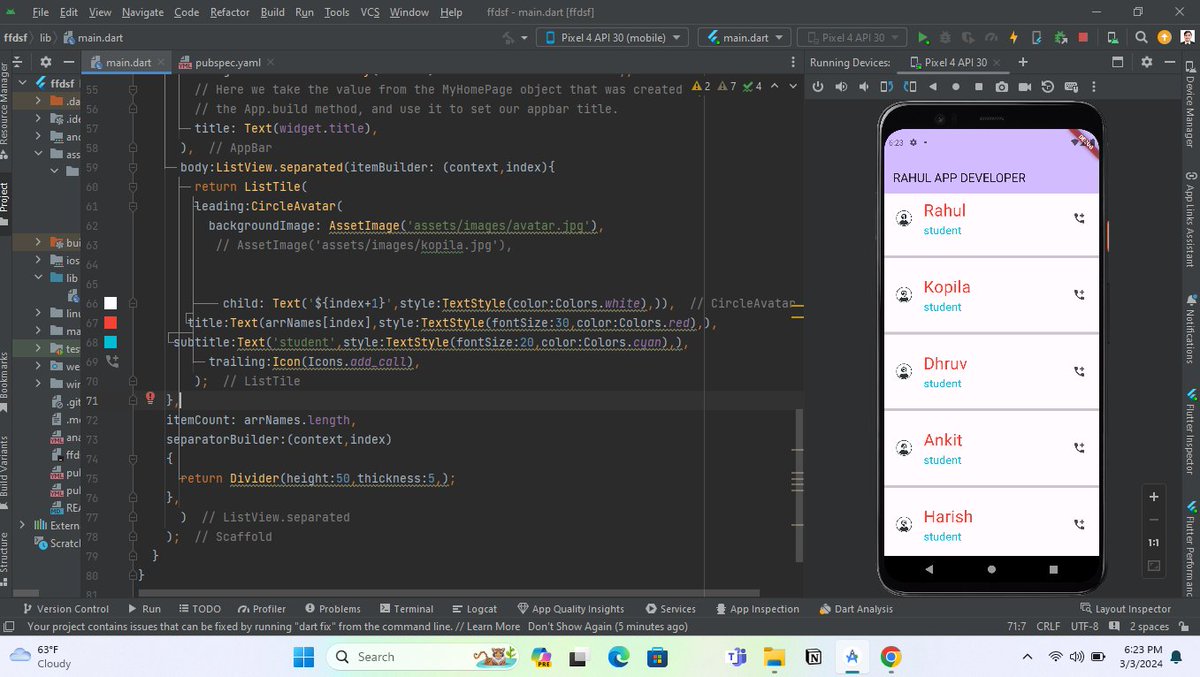Stop the running app red square

(1083, 38)
